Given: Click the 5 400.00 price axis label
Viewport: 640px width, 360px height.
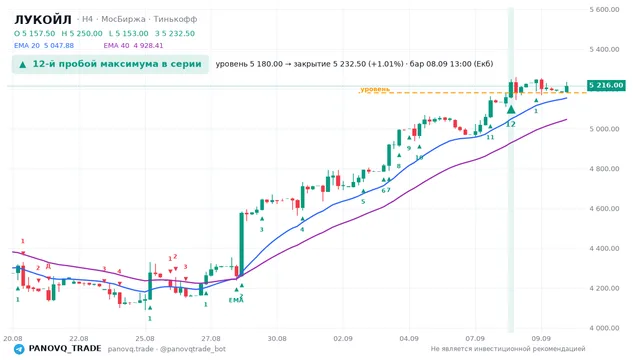Looking at the screenshot, I should [x=604, y=49].
